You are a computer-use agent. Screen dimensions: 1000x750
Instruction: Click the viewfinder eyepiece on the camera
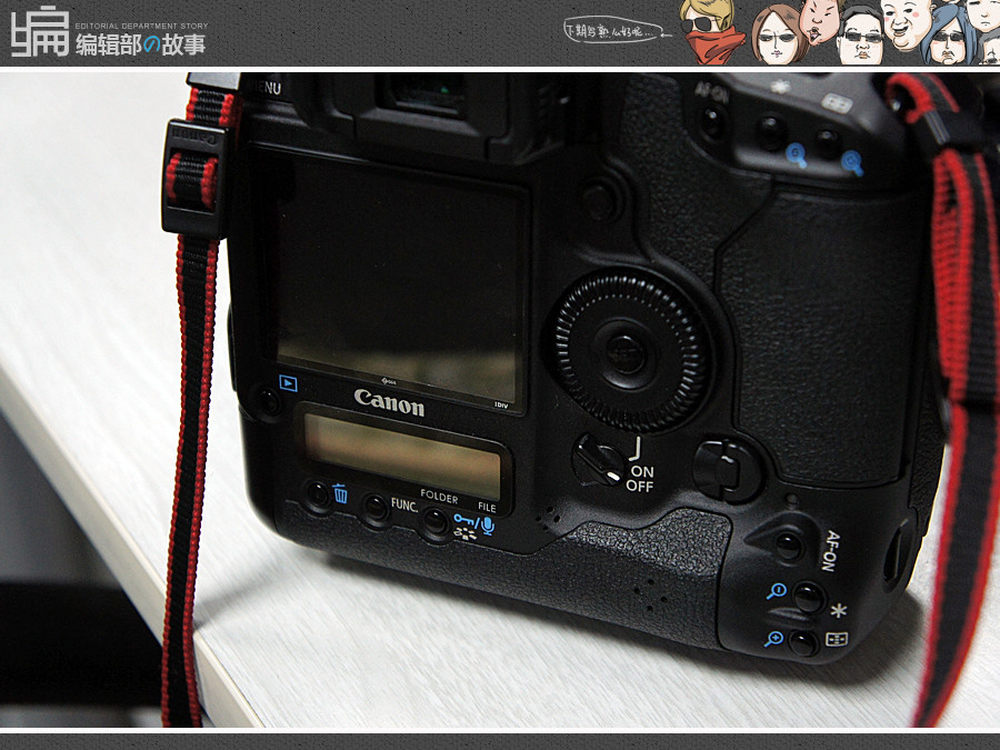point(429,95)
